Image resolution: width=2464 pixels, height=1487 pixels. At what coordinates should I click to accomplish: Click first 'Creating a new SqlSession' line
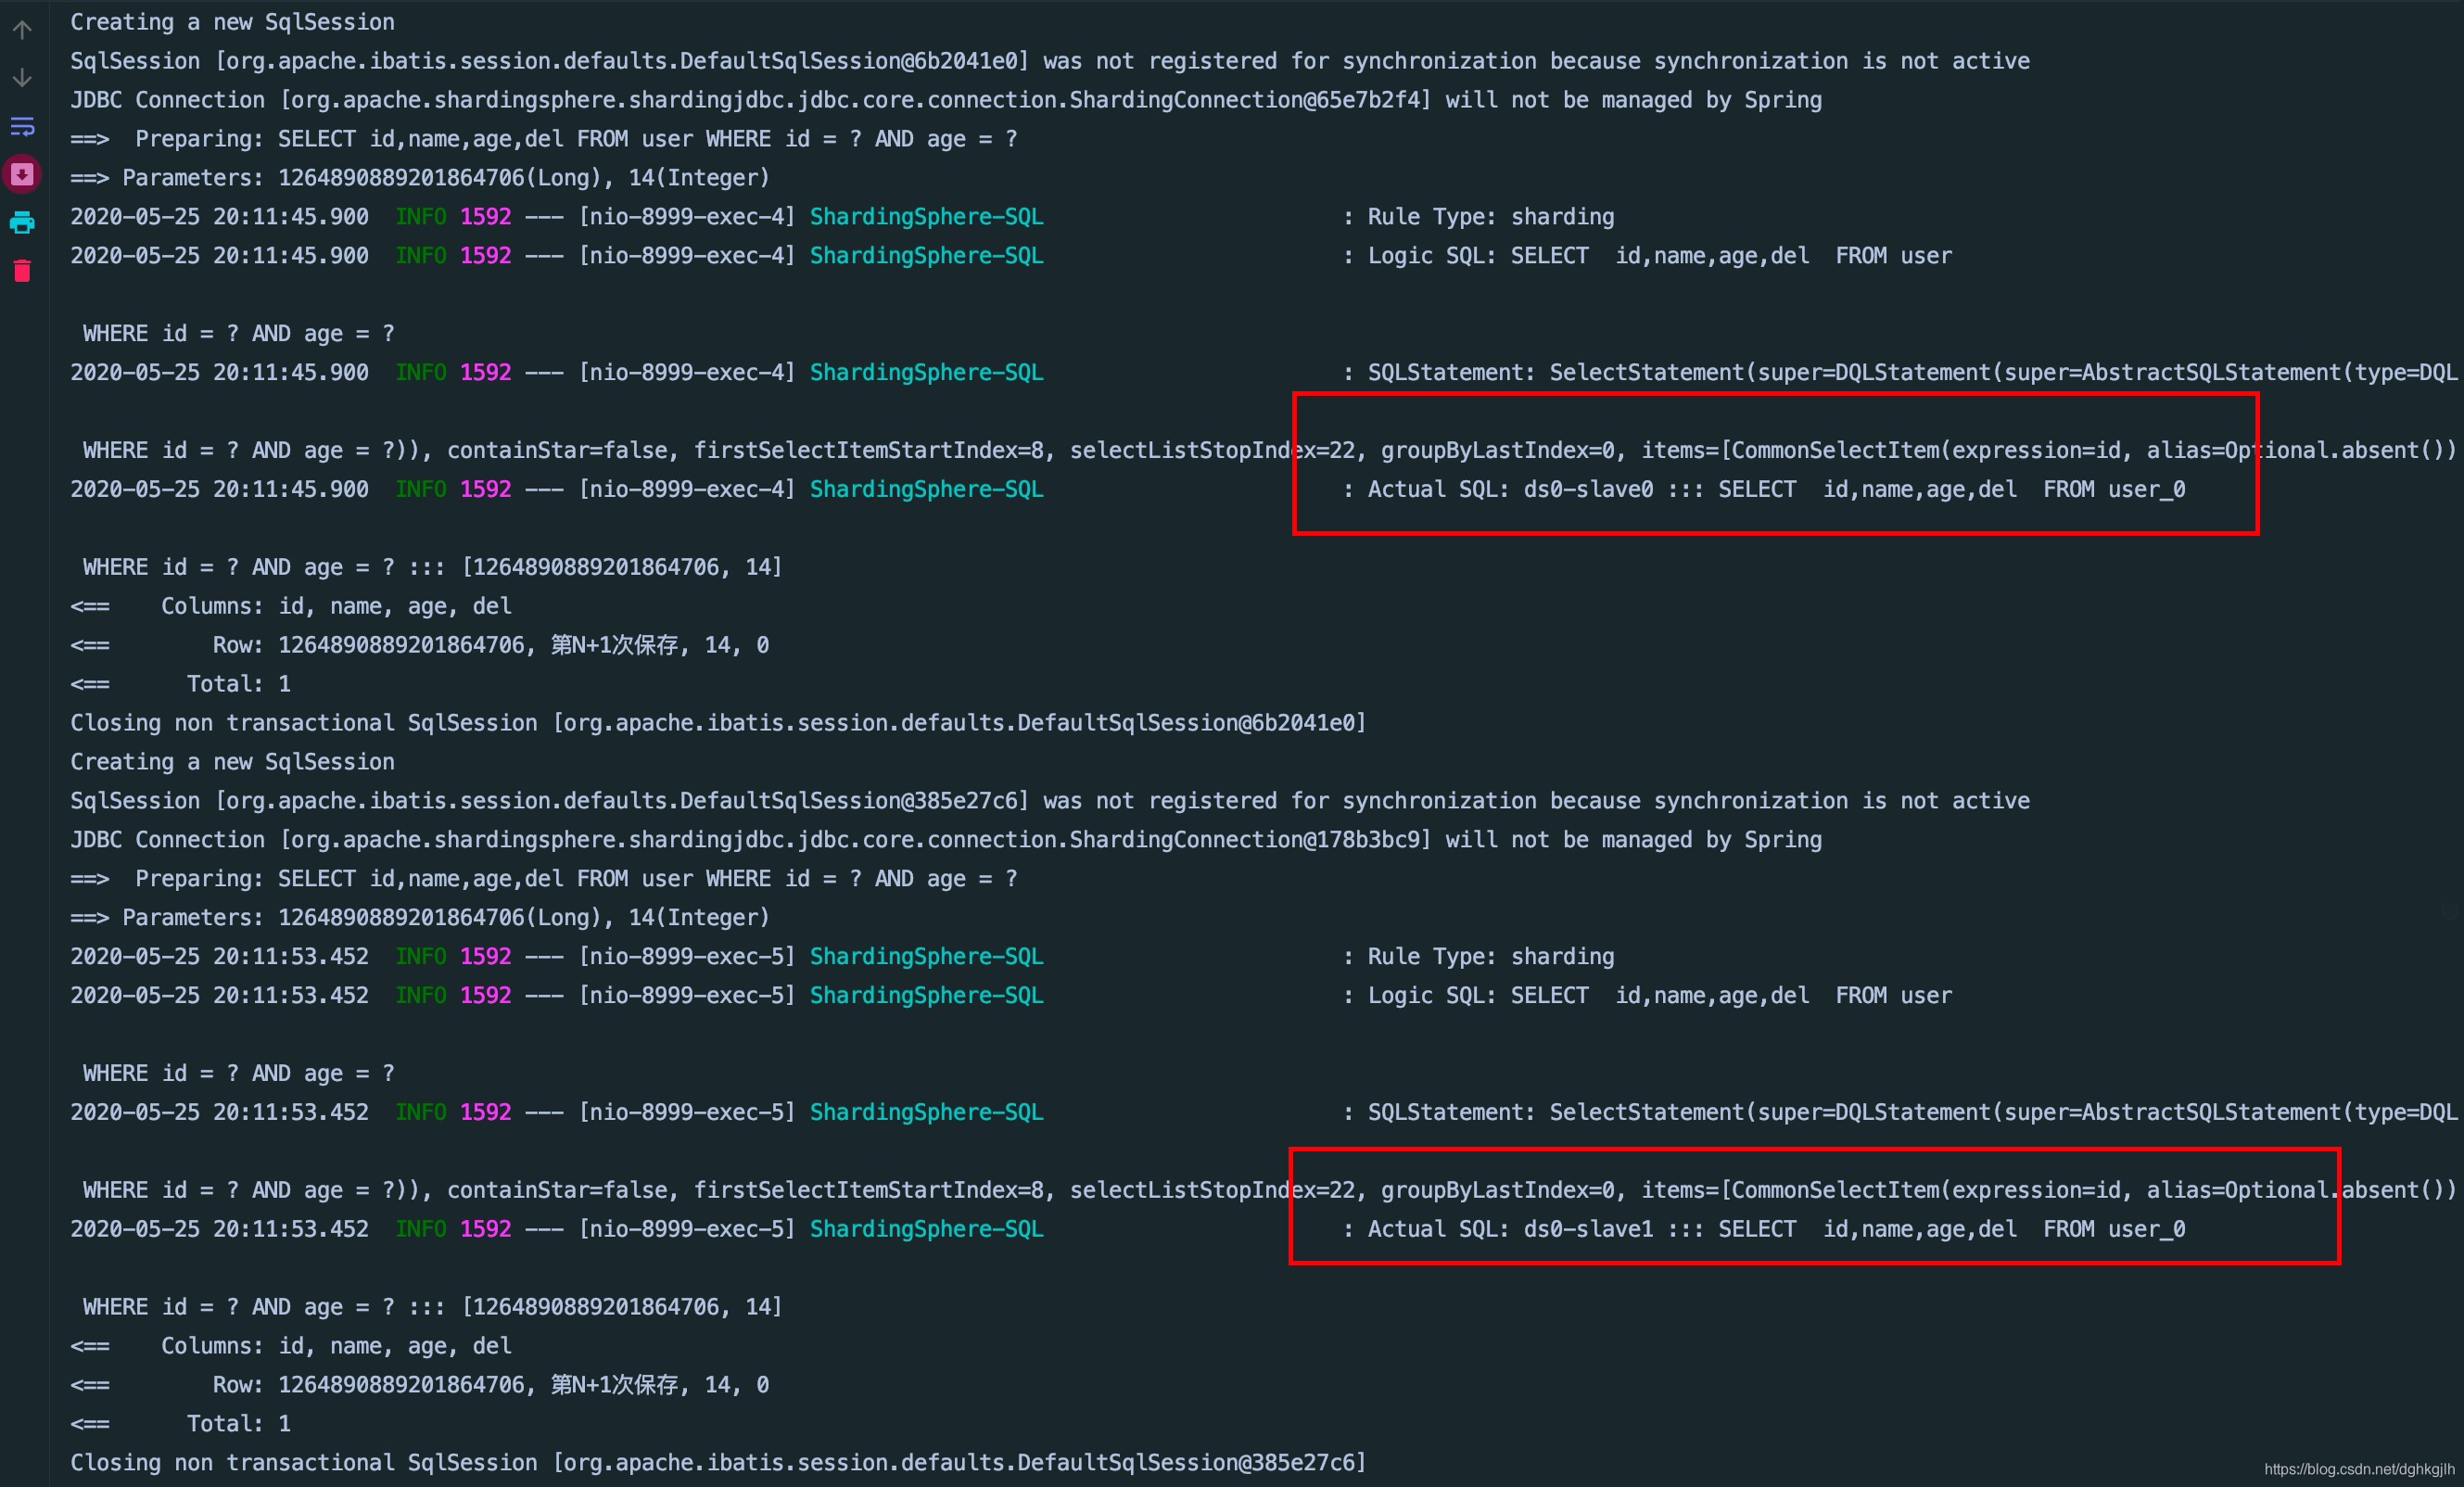pos(232,22)
